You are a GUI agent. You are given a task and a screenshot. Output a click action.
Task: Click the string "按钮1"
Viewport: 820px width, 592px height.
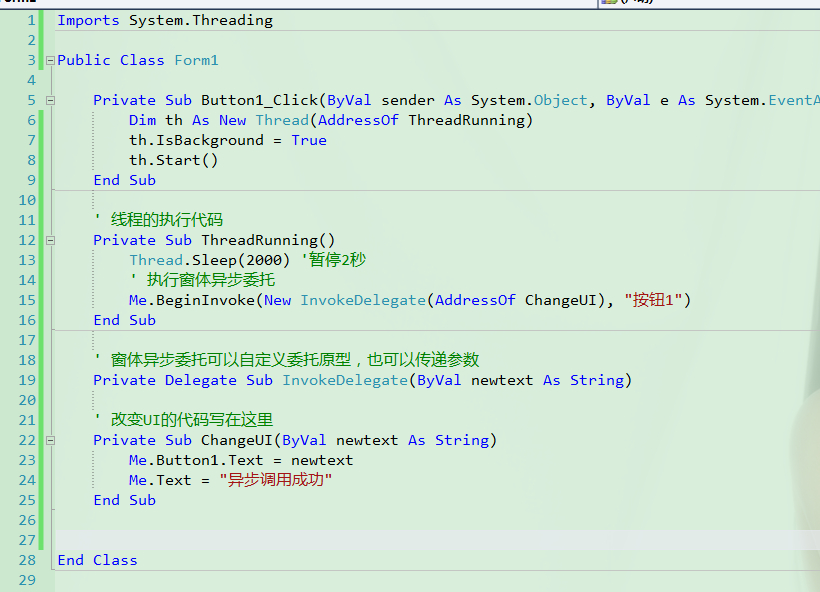[x=653, y=300]
